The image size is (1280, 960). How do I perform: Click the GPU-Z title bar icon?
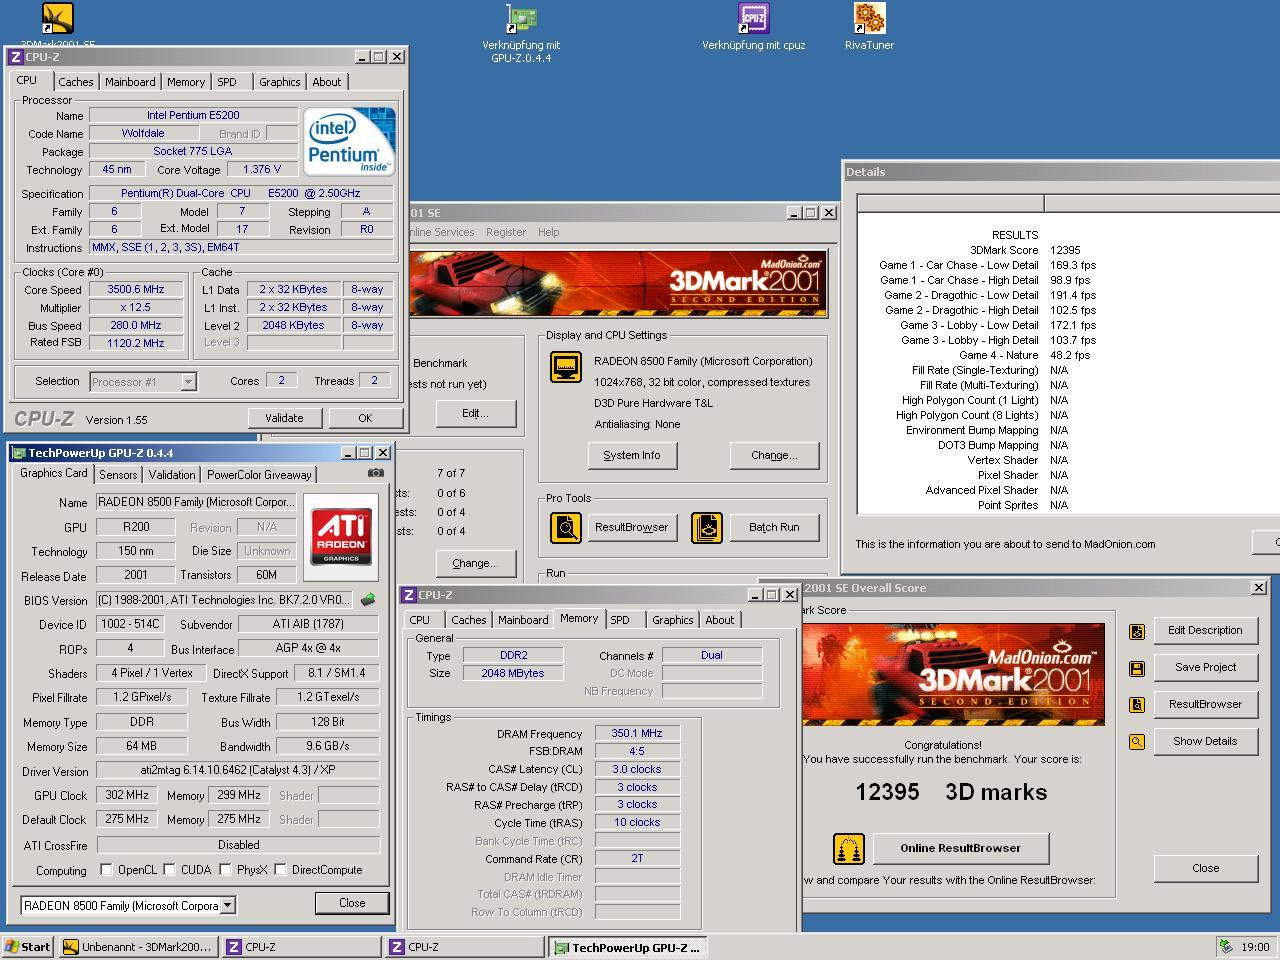(18, 453)
